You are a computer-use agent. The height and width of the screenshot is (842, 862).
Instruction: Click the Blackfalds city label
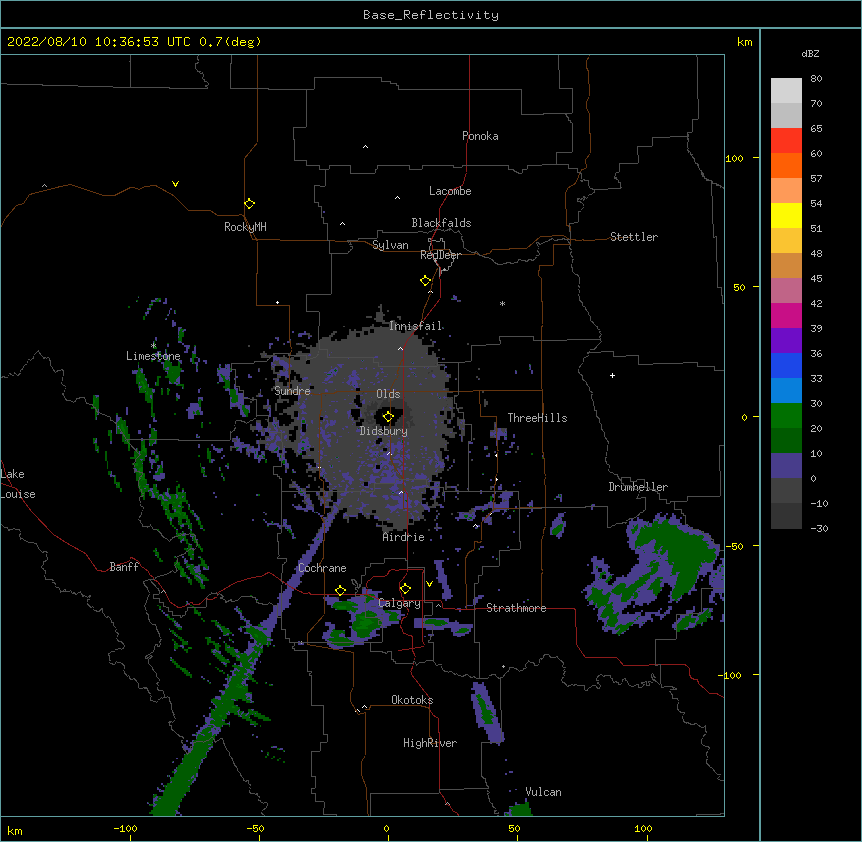click(x=441, y=223)
